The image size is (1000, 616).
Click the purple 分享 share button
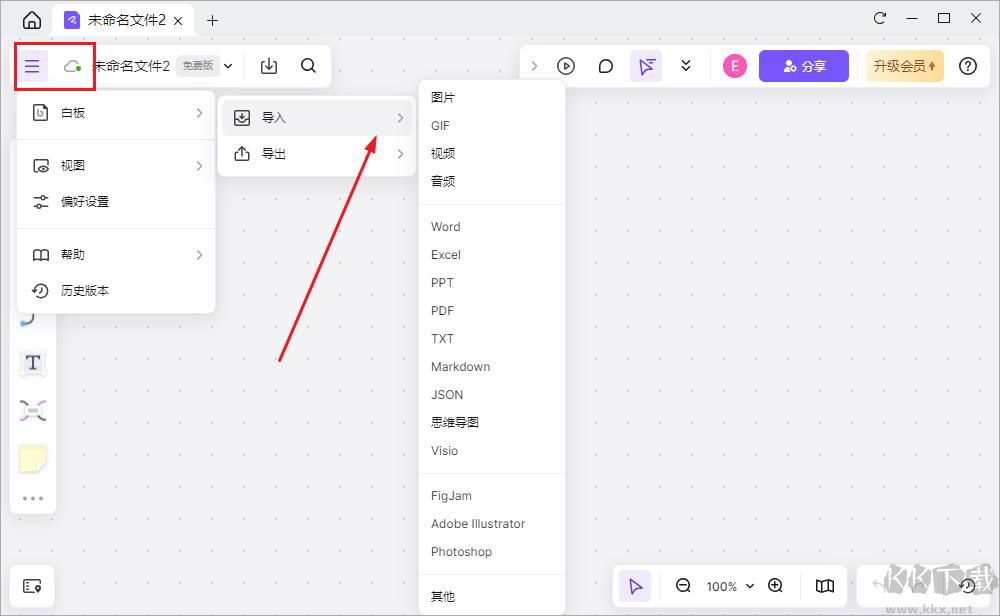click(x=804, y=64)
